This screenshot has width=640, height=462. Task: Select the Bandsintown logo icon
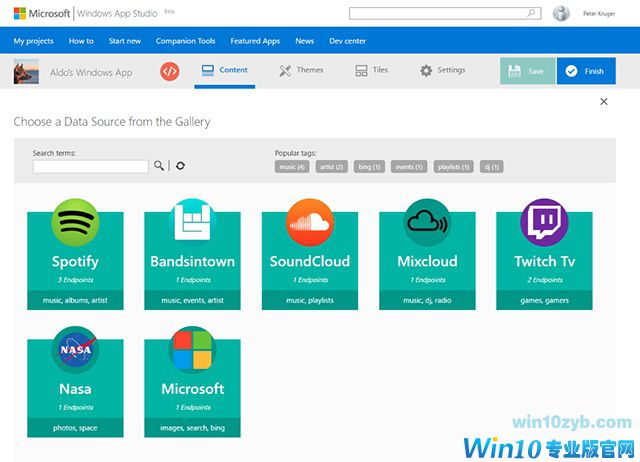coord(192,222)
